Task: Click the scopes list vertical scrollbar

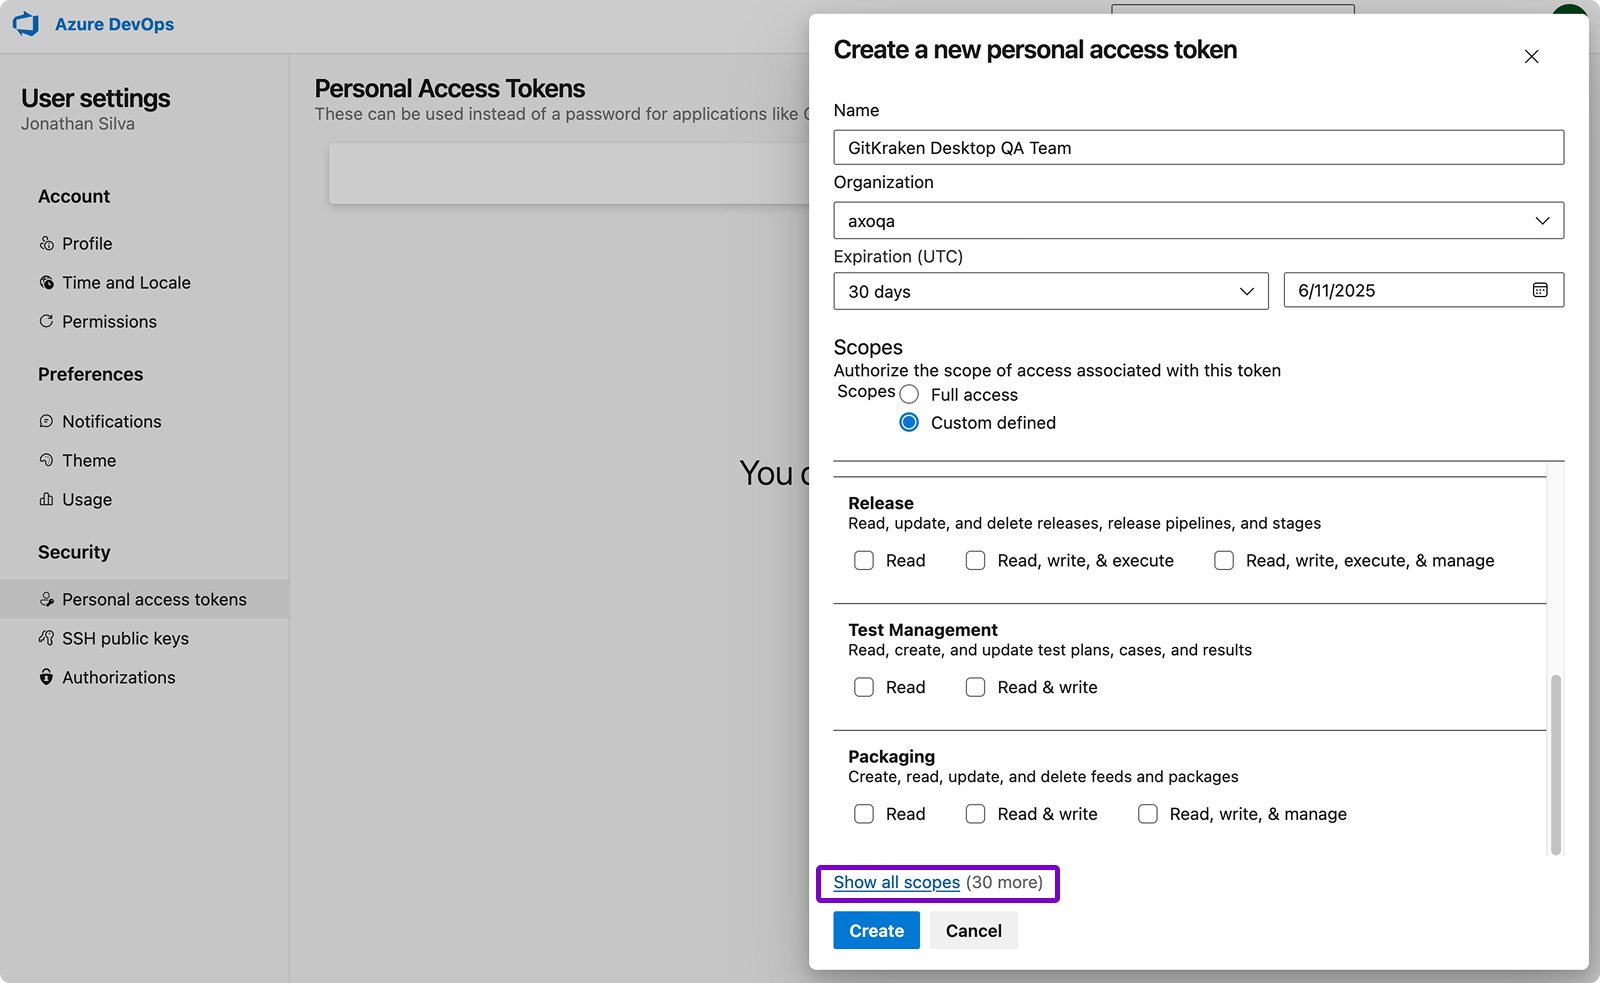Action: (1555, 765)
